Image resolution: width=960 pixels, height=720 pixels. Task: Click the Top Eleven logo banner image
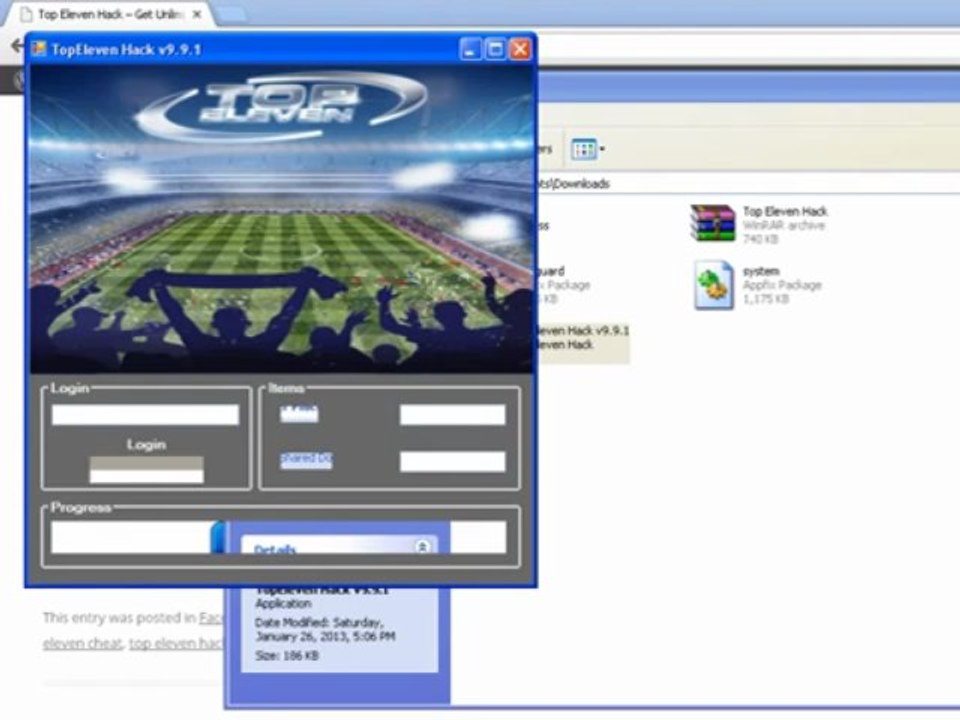click(x=282, y=219)
